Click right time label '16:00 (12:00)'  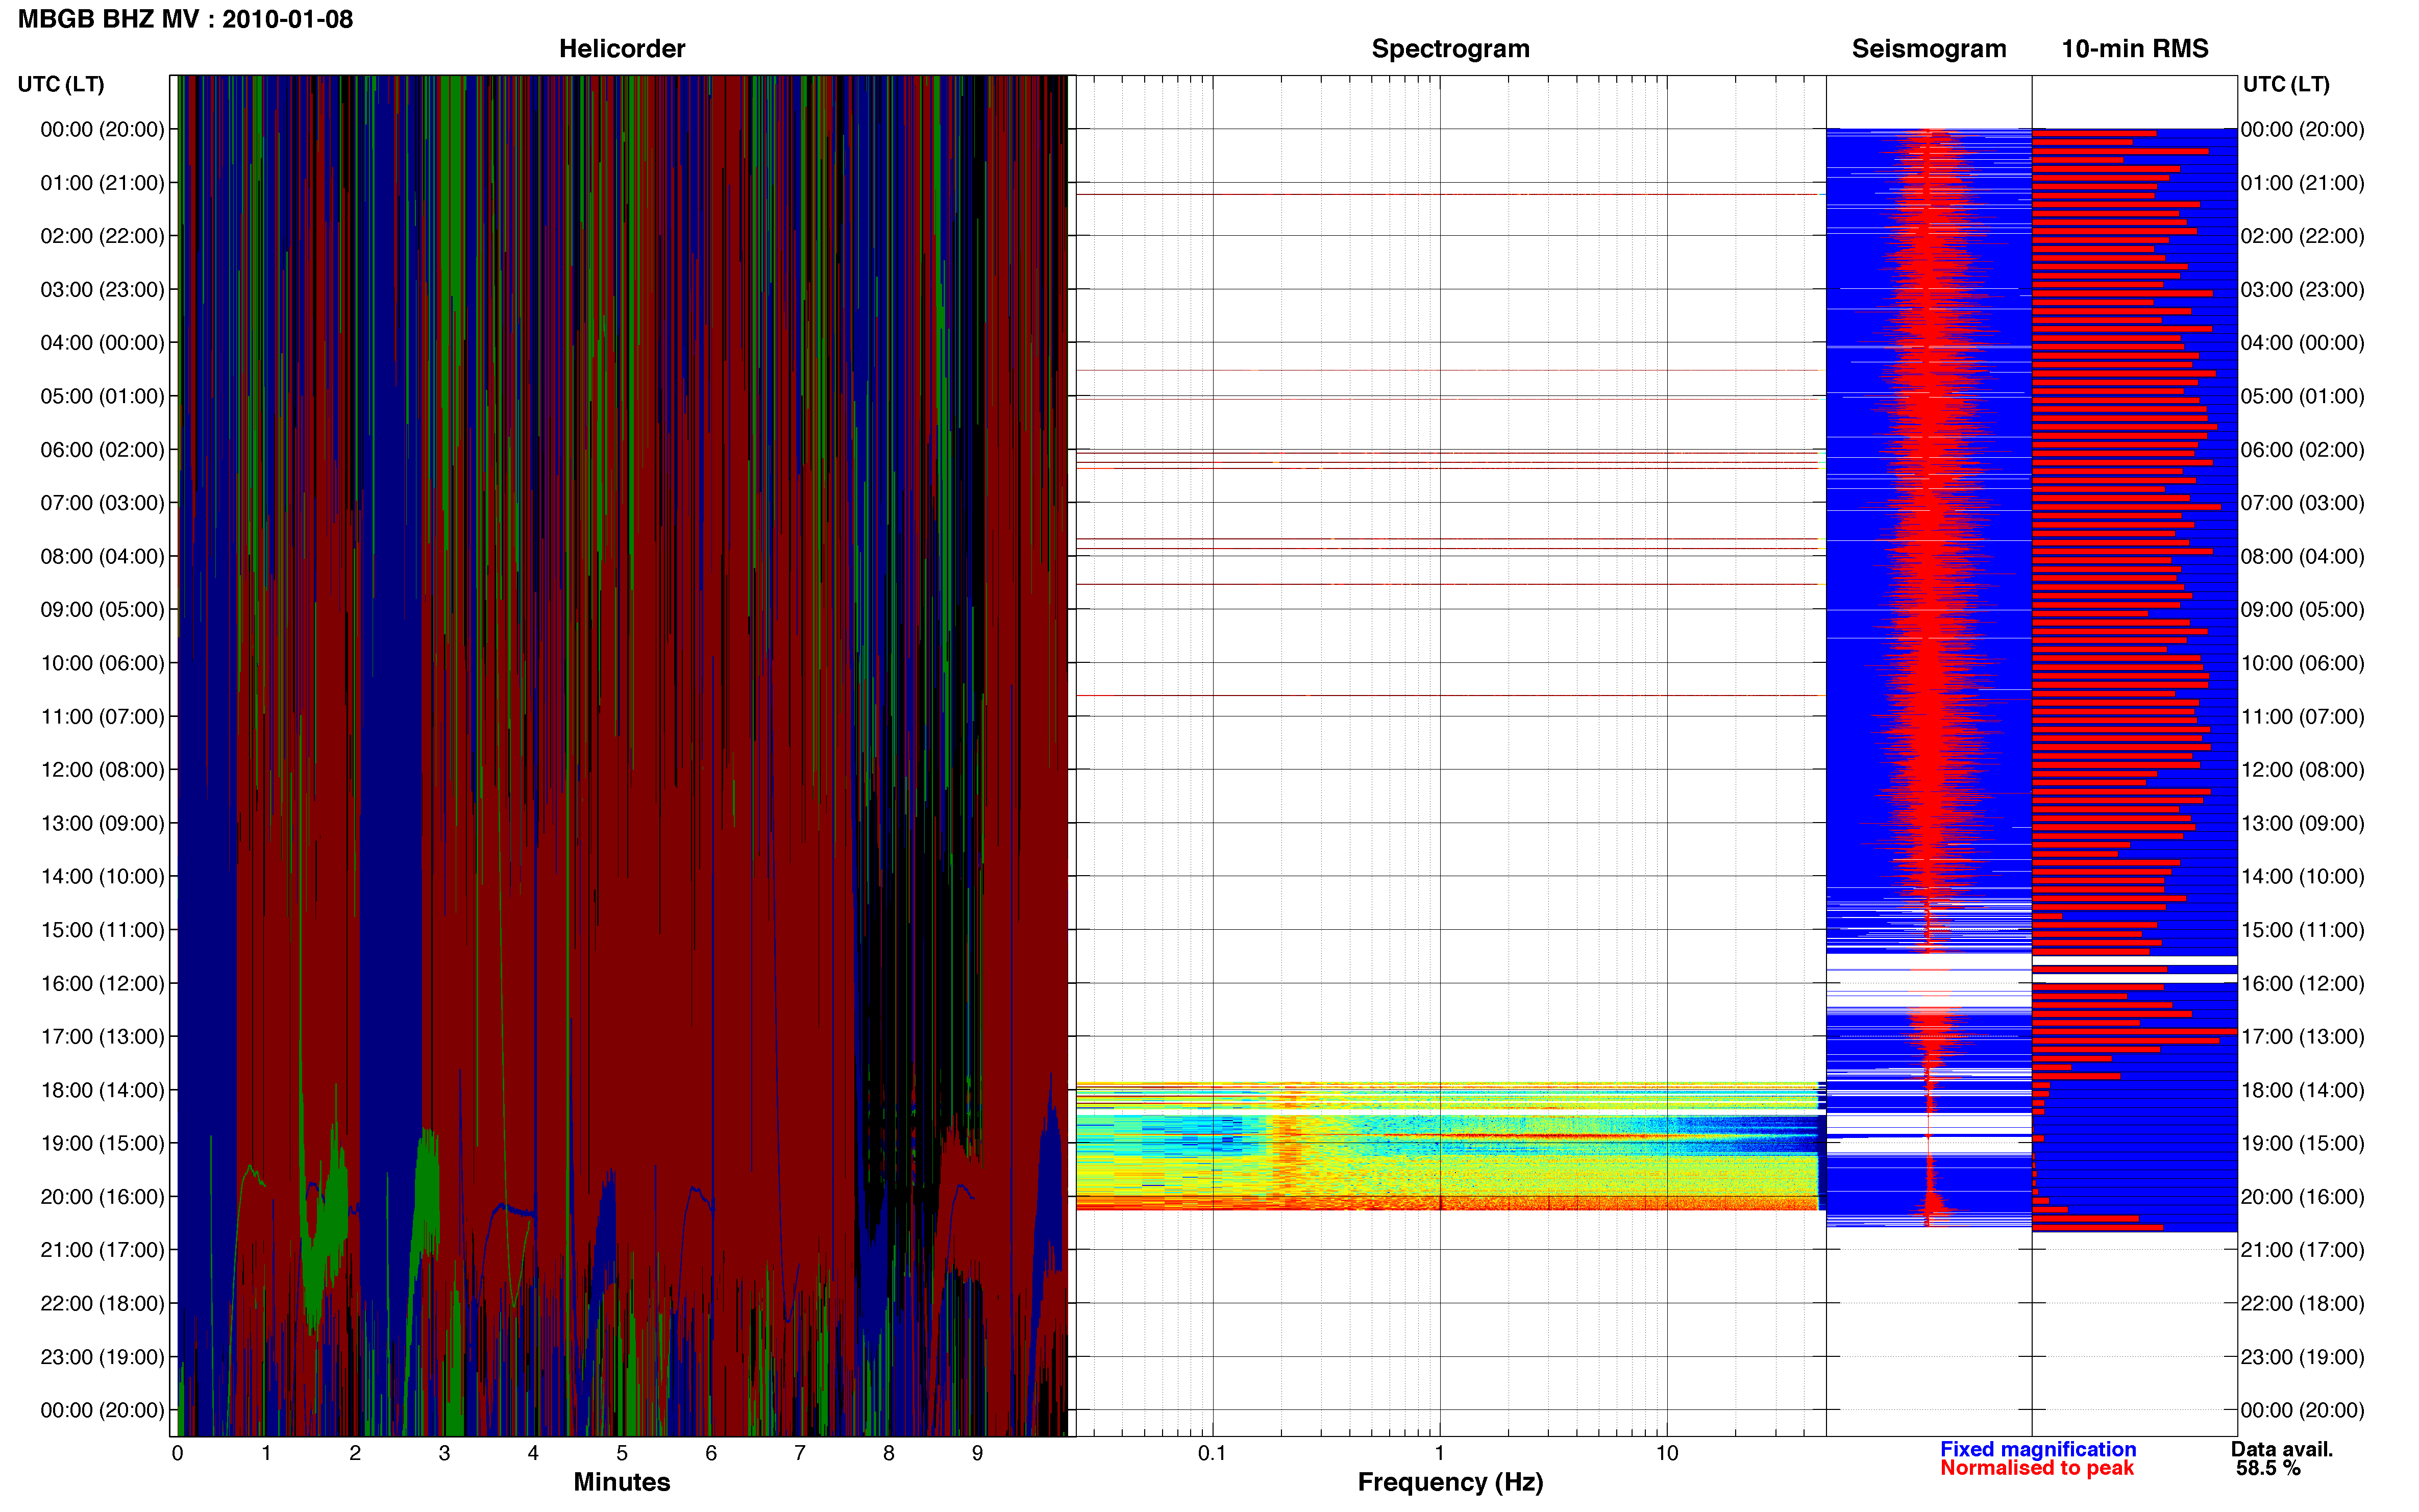[2302, 983]
